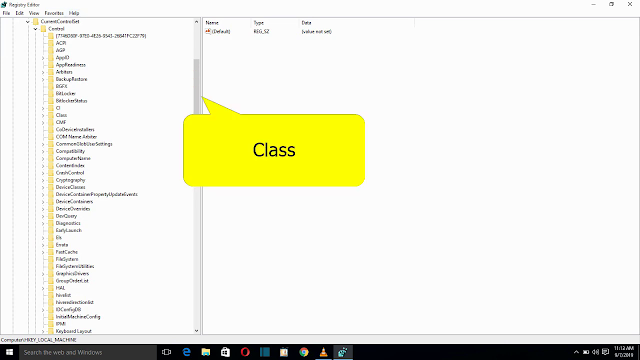Expand the DeviceClasses key
This screenshot has height=360, width=640.
tap(43, 187)
